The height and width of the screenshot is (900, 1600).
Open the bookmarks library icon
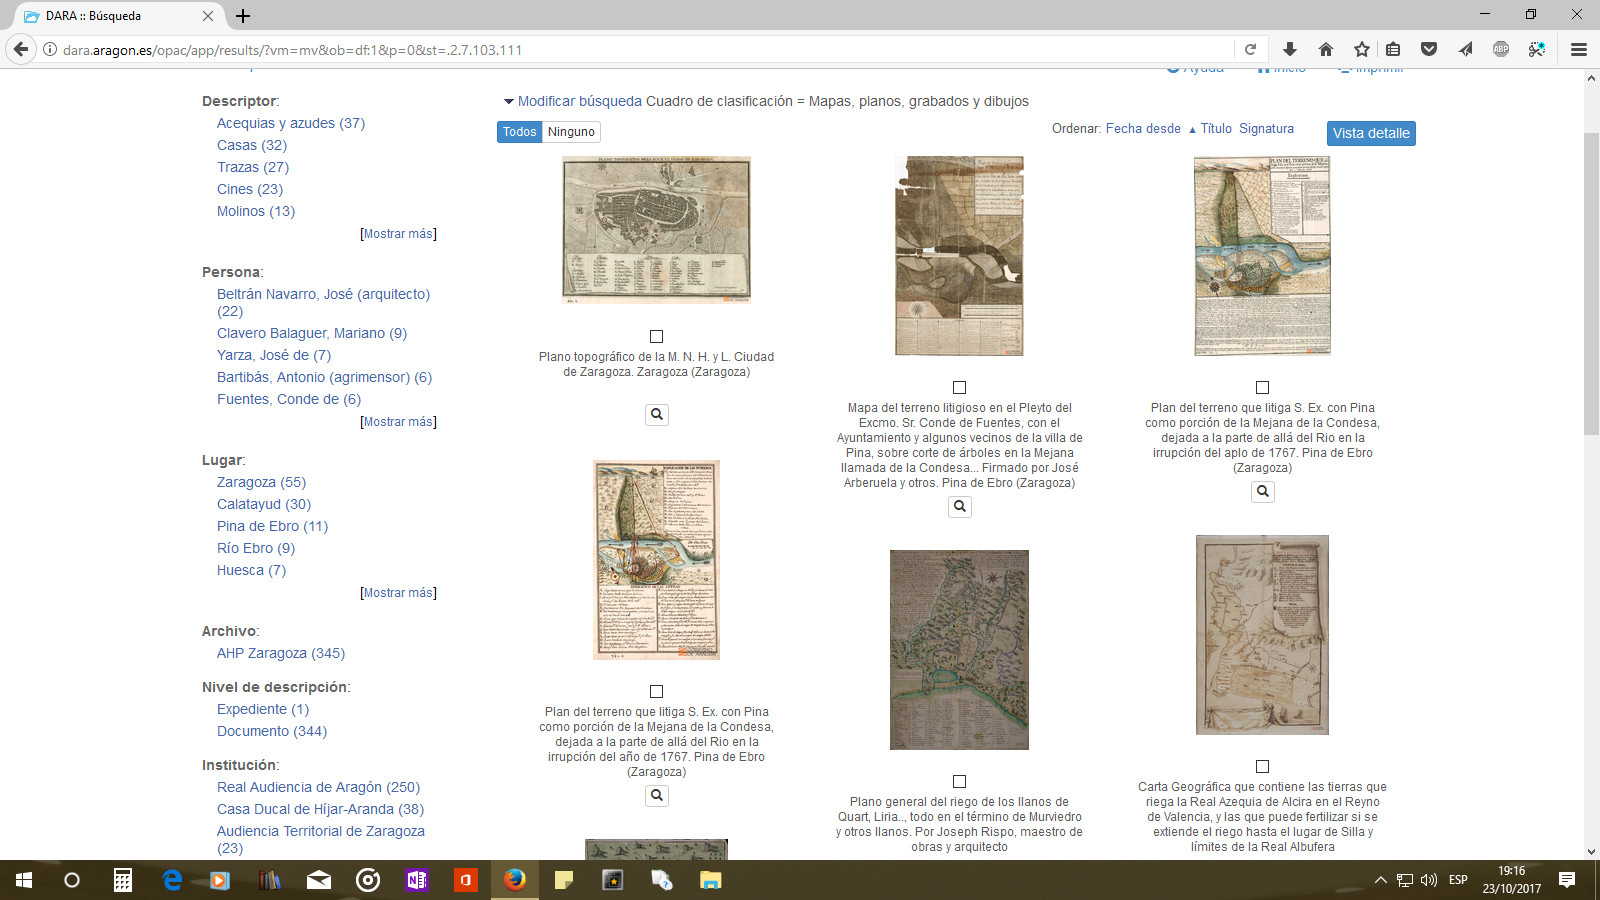point(1393,49)
